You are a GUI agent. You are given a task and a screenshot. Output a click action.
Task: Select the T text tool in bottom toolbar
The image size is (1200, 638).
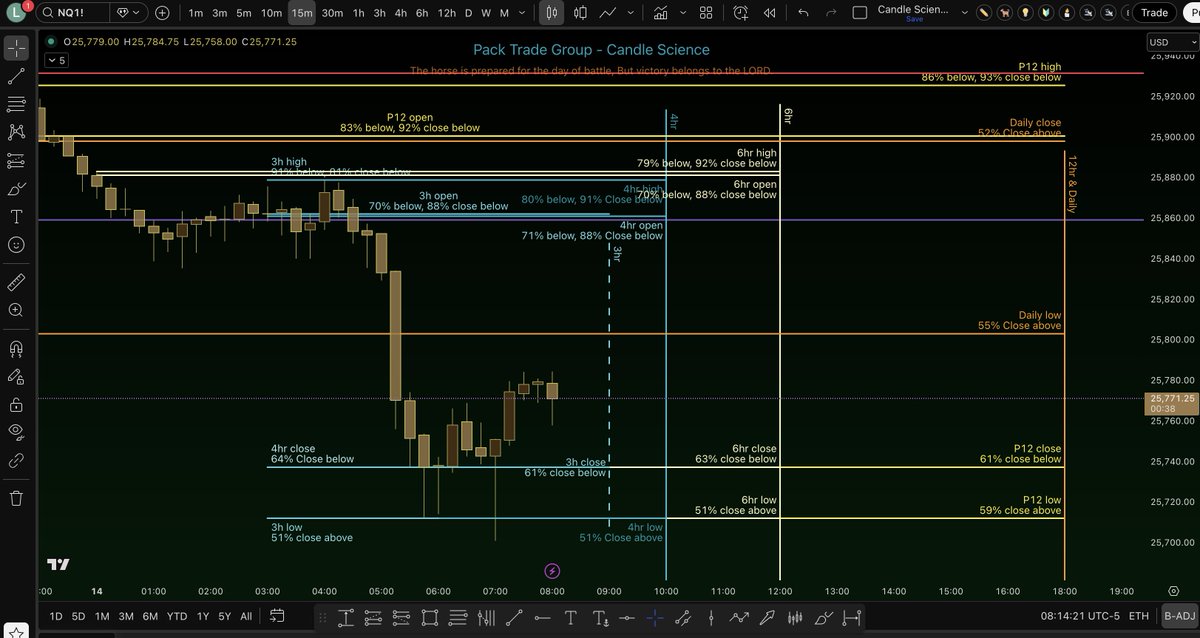pos(571,617)
